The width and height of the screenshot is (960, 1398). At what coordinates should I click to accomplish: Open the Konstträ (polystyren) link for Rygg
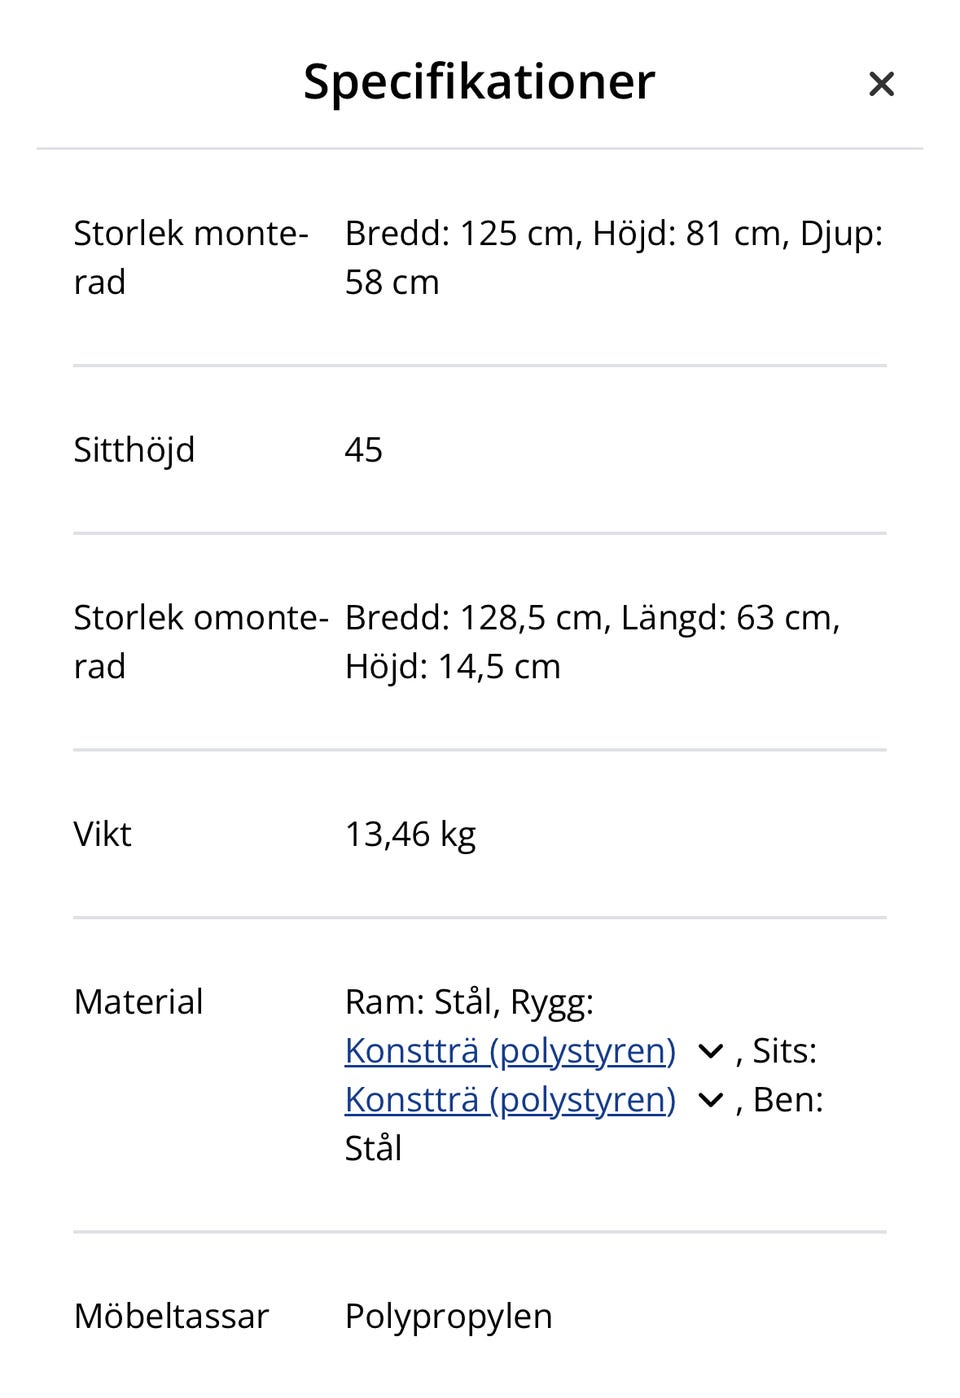tap(510, 1051)
